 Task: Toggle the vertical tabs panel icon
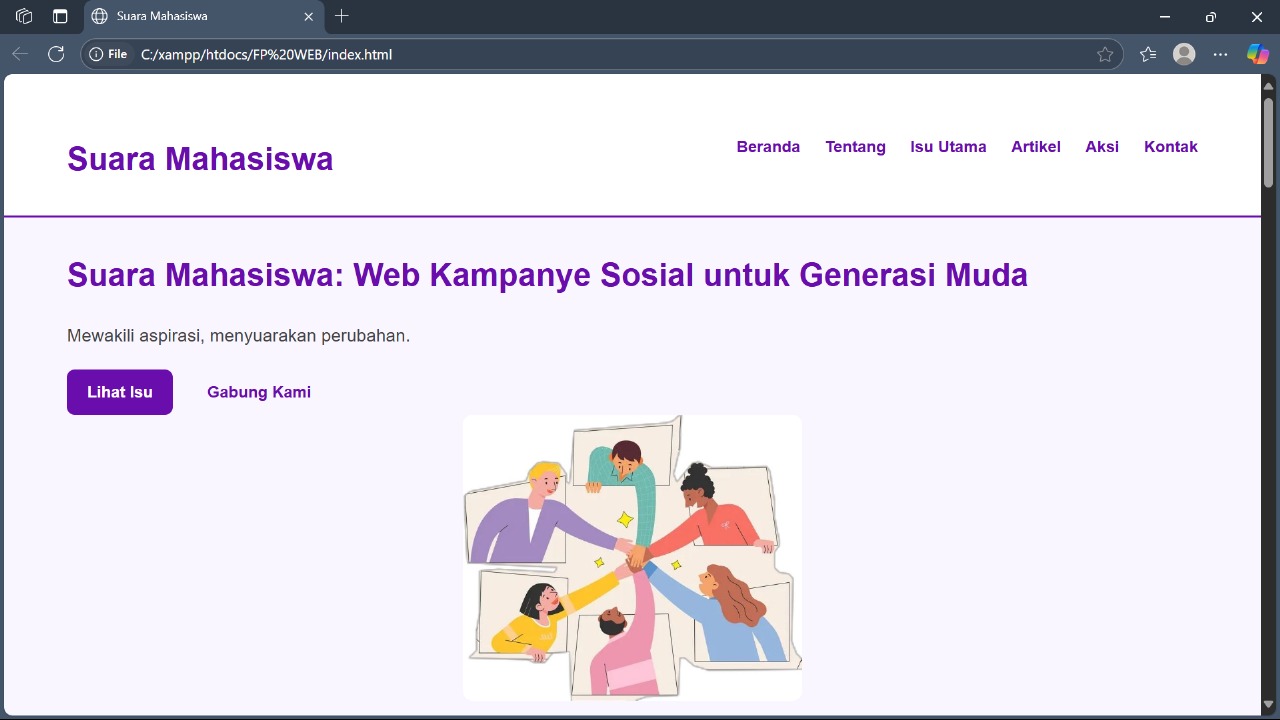[60, 17]
